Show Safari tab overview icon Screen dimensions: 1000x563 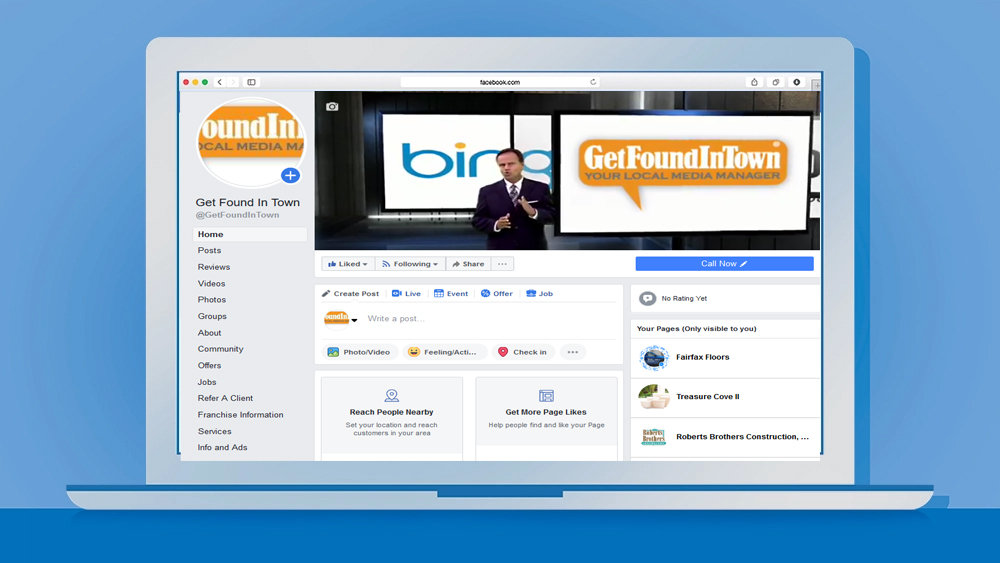pyautogui.click(x=776, y=82)
